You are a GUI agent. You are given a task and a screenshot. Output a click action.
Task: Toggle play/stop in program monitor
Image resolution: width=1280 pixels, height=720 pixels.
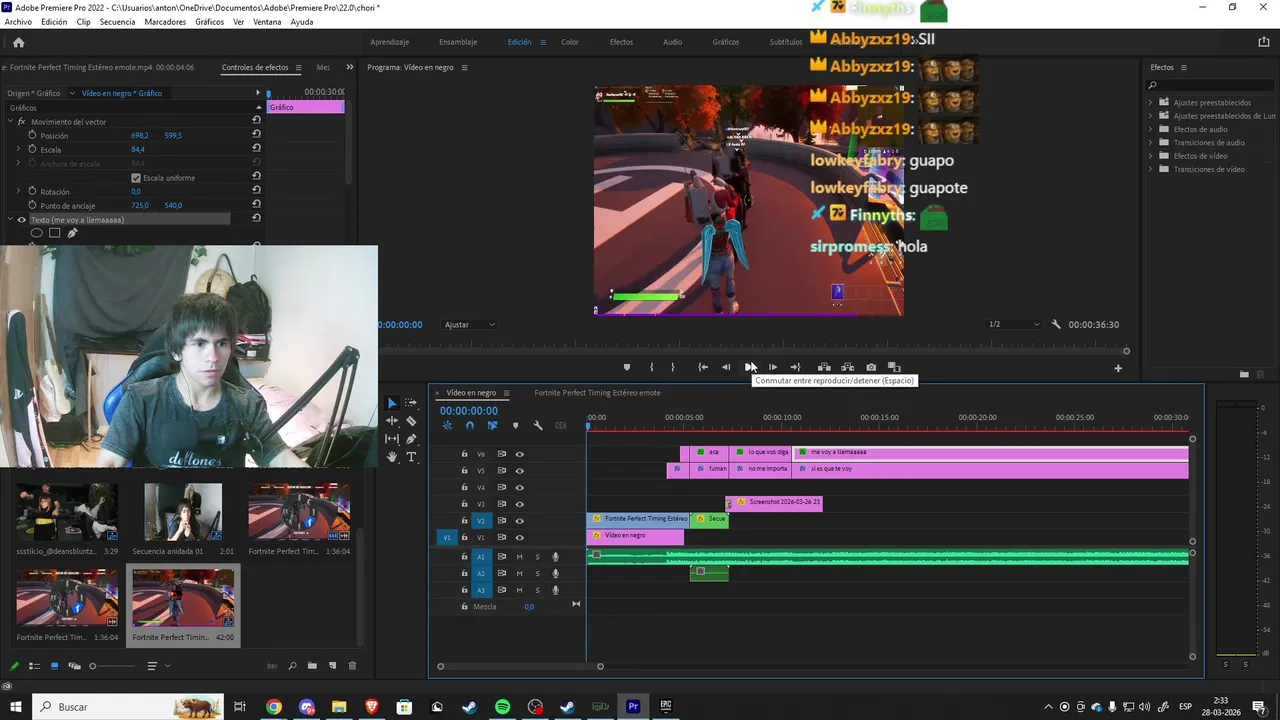click(750, 367)
